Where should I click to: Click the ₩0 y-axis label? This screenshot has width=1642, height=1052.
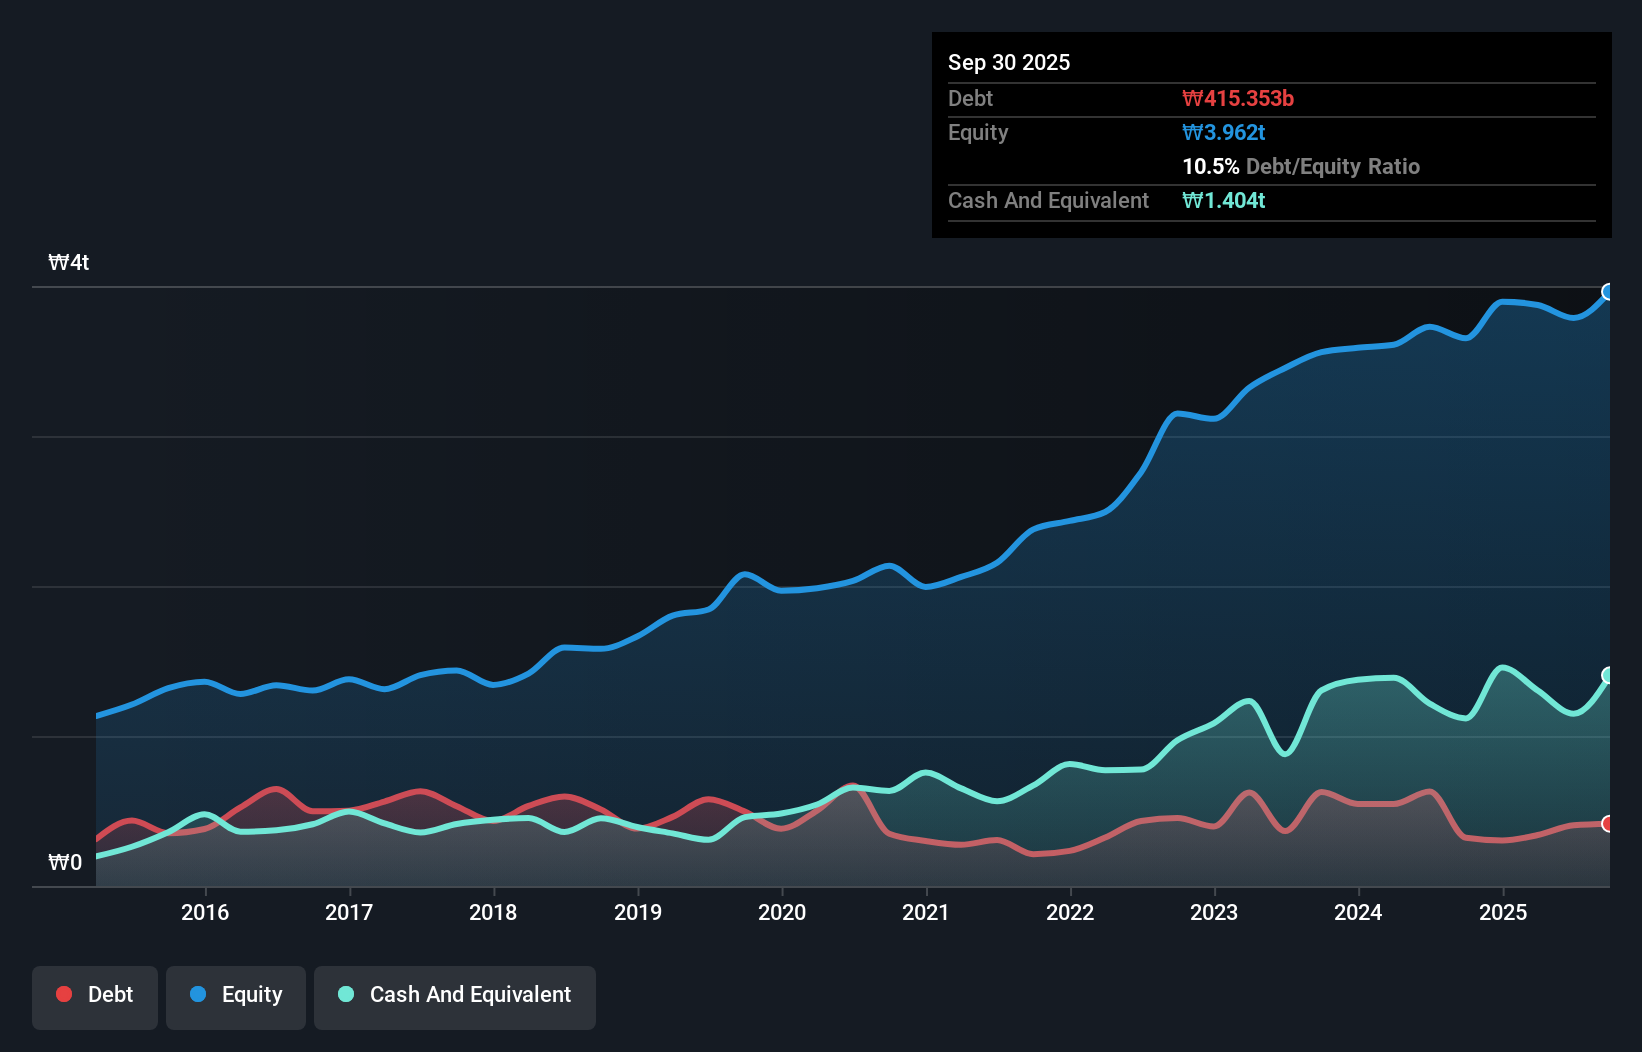point(65,862)
